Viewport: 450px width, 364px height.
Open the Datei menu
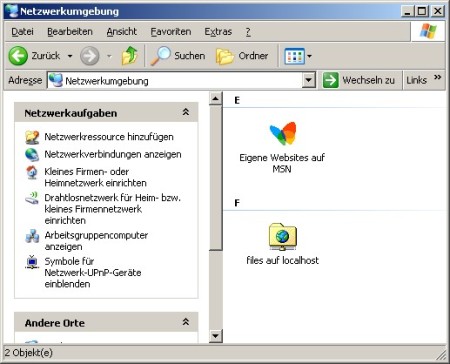(22, 32)
